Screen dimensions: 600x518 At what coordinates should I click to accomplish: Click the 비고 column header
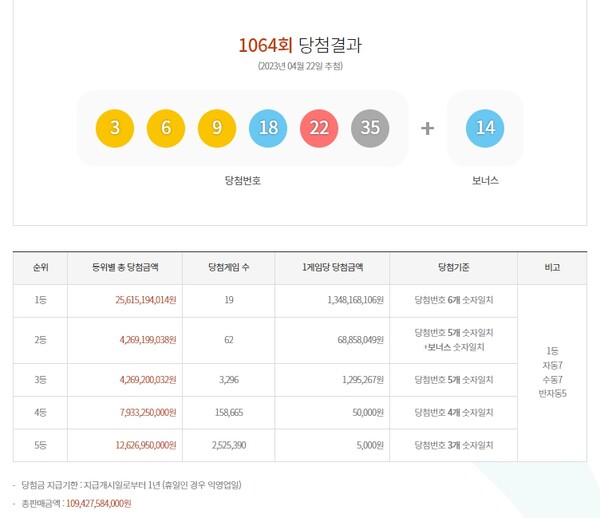click(552, 267)
